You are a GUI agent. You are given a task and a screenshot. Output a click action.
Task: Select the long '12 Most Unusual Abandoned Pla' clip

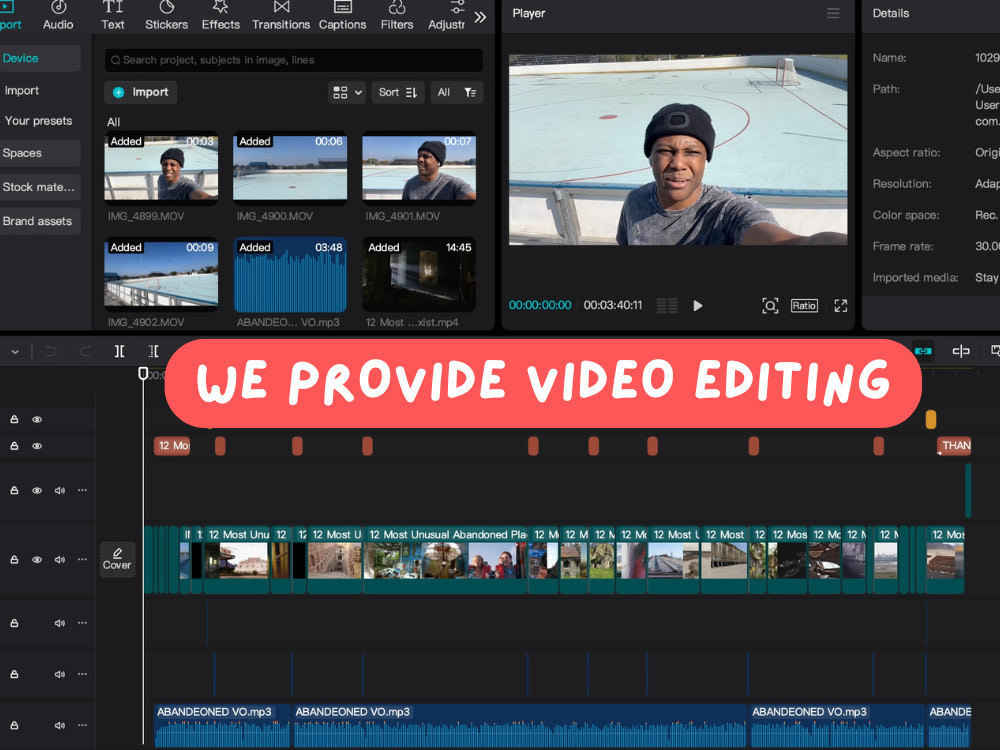[446, 560]
